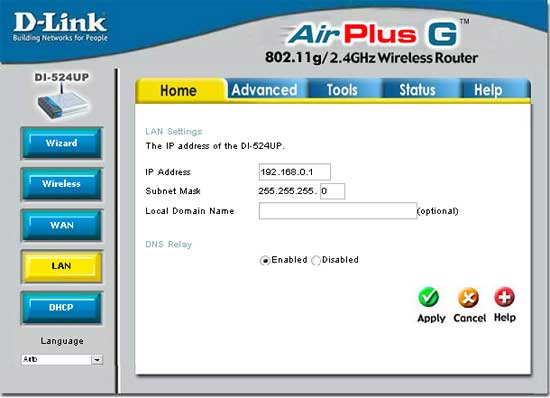
Task: Click the orange Cancel X icon
Action: point(468,297)
